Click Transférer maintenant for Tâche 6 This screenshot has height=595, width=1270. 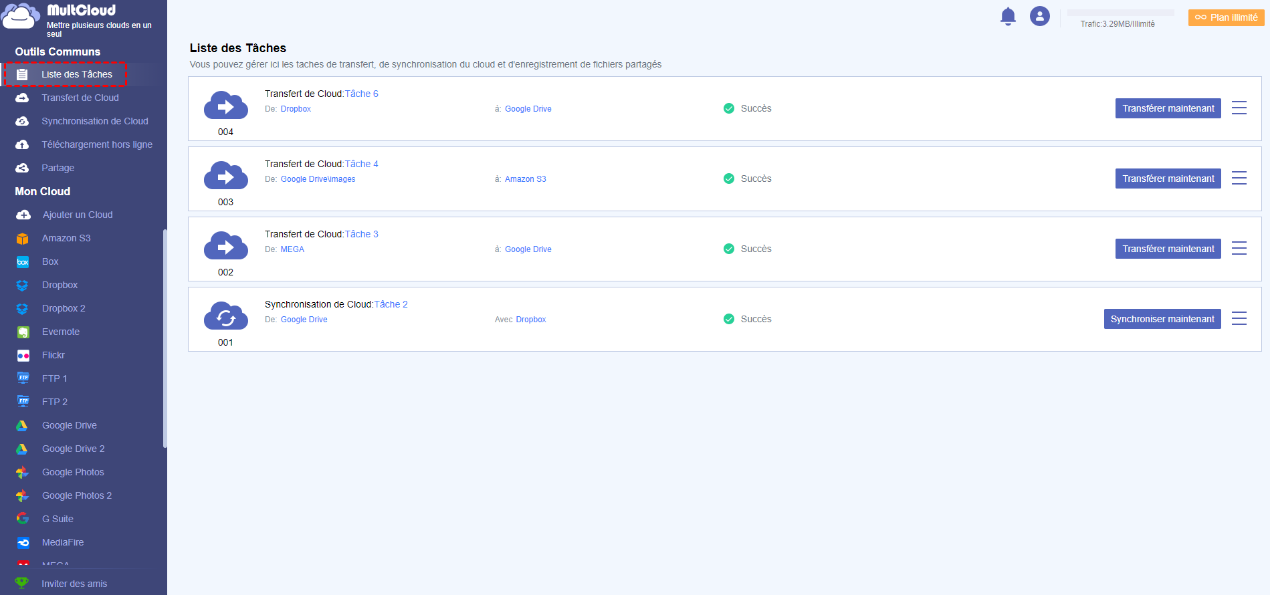[1168, 108]
